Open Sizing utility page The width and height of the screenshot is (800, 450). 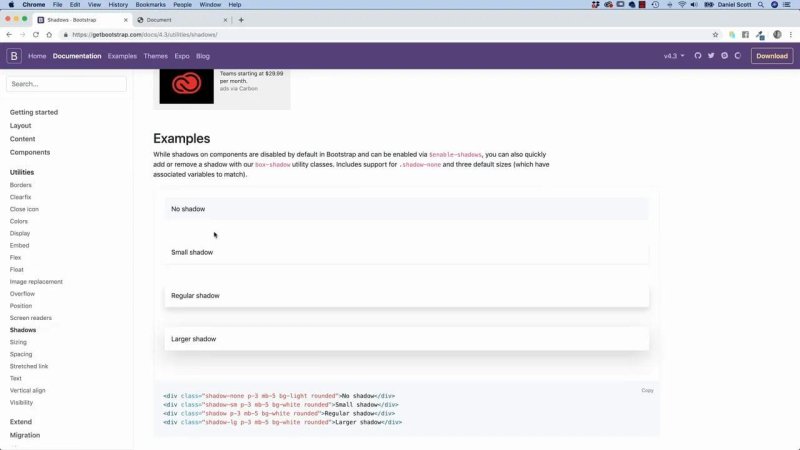[x=18, y=342]
